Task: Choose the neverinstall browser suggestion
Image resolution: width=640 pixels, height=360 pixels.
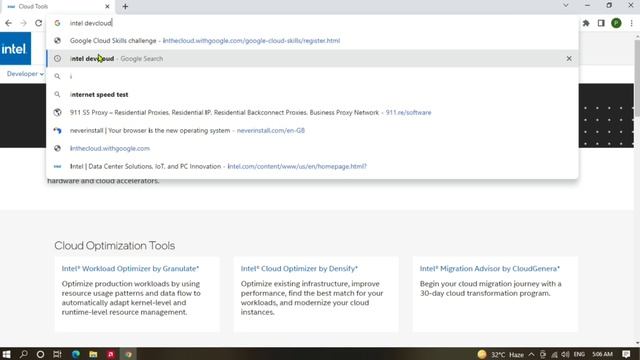Action: (x=312, y=131)
